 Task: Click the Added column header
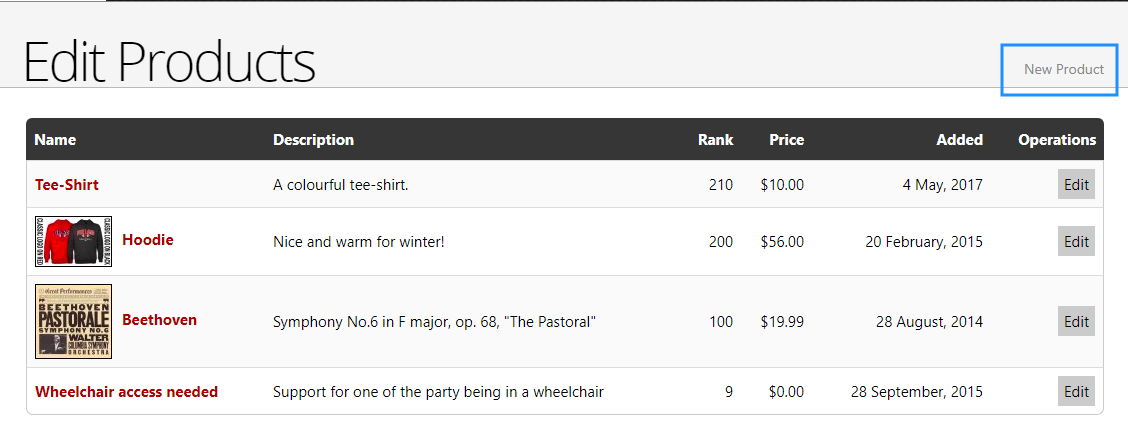pyautogui.click(x=959, y=140)
